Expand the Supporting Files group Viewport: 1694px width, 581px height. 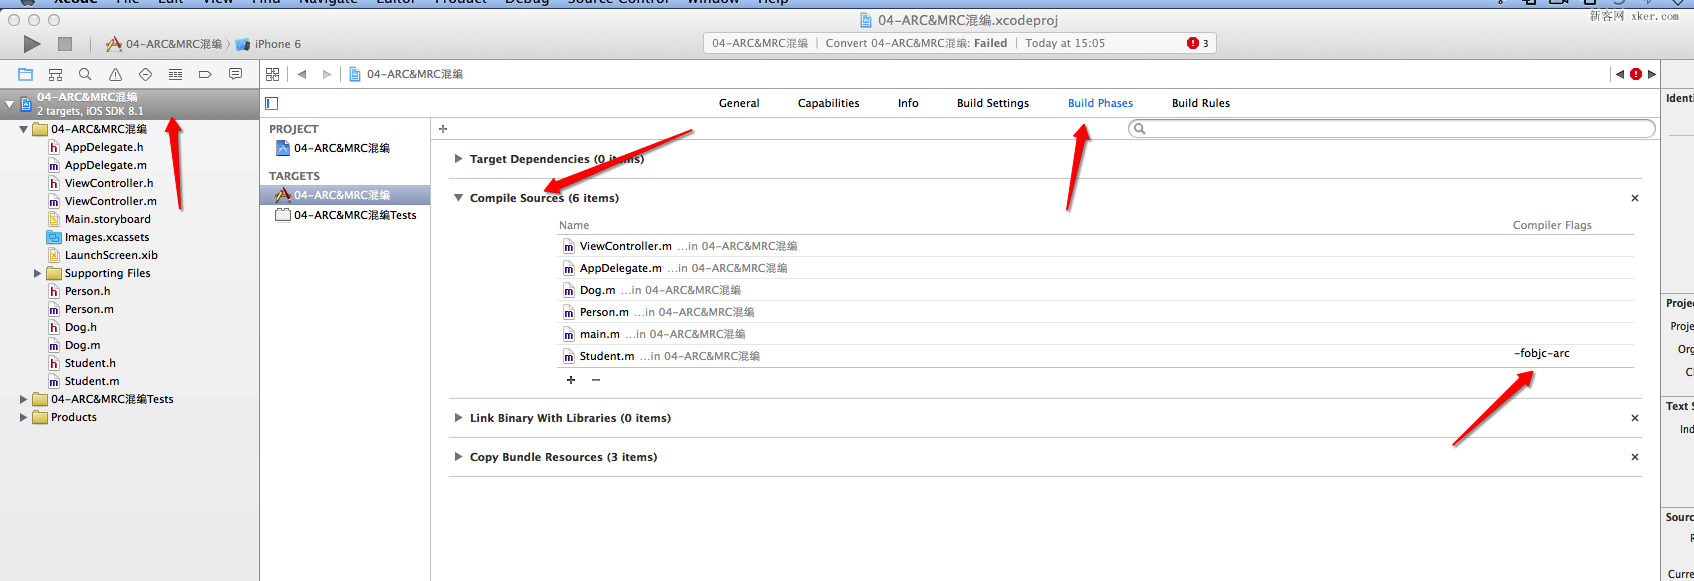(37, 273)
